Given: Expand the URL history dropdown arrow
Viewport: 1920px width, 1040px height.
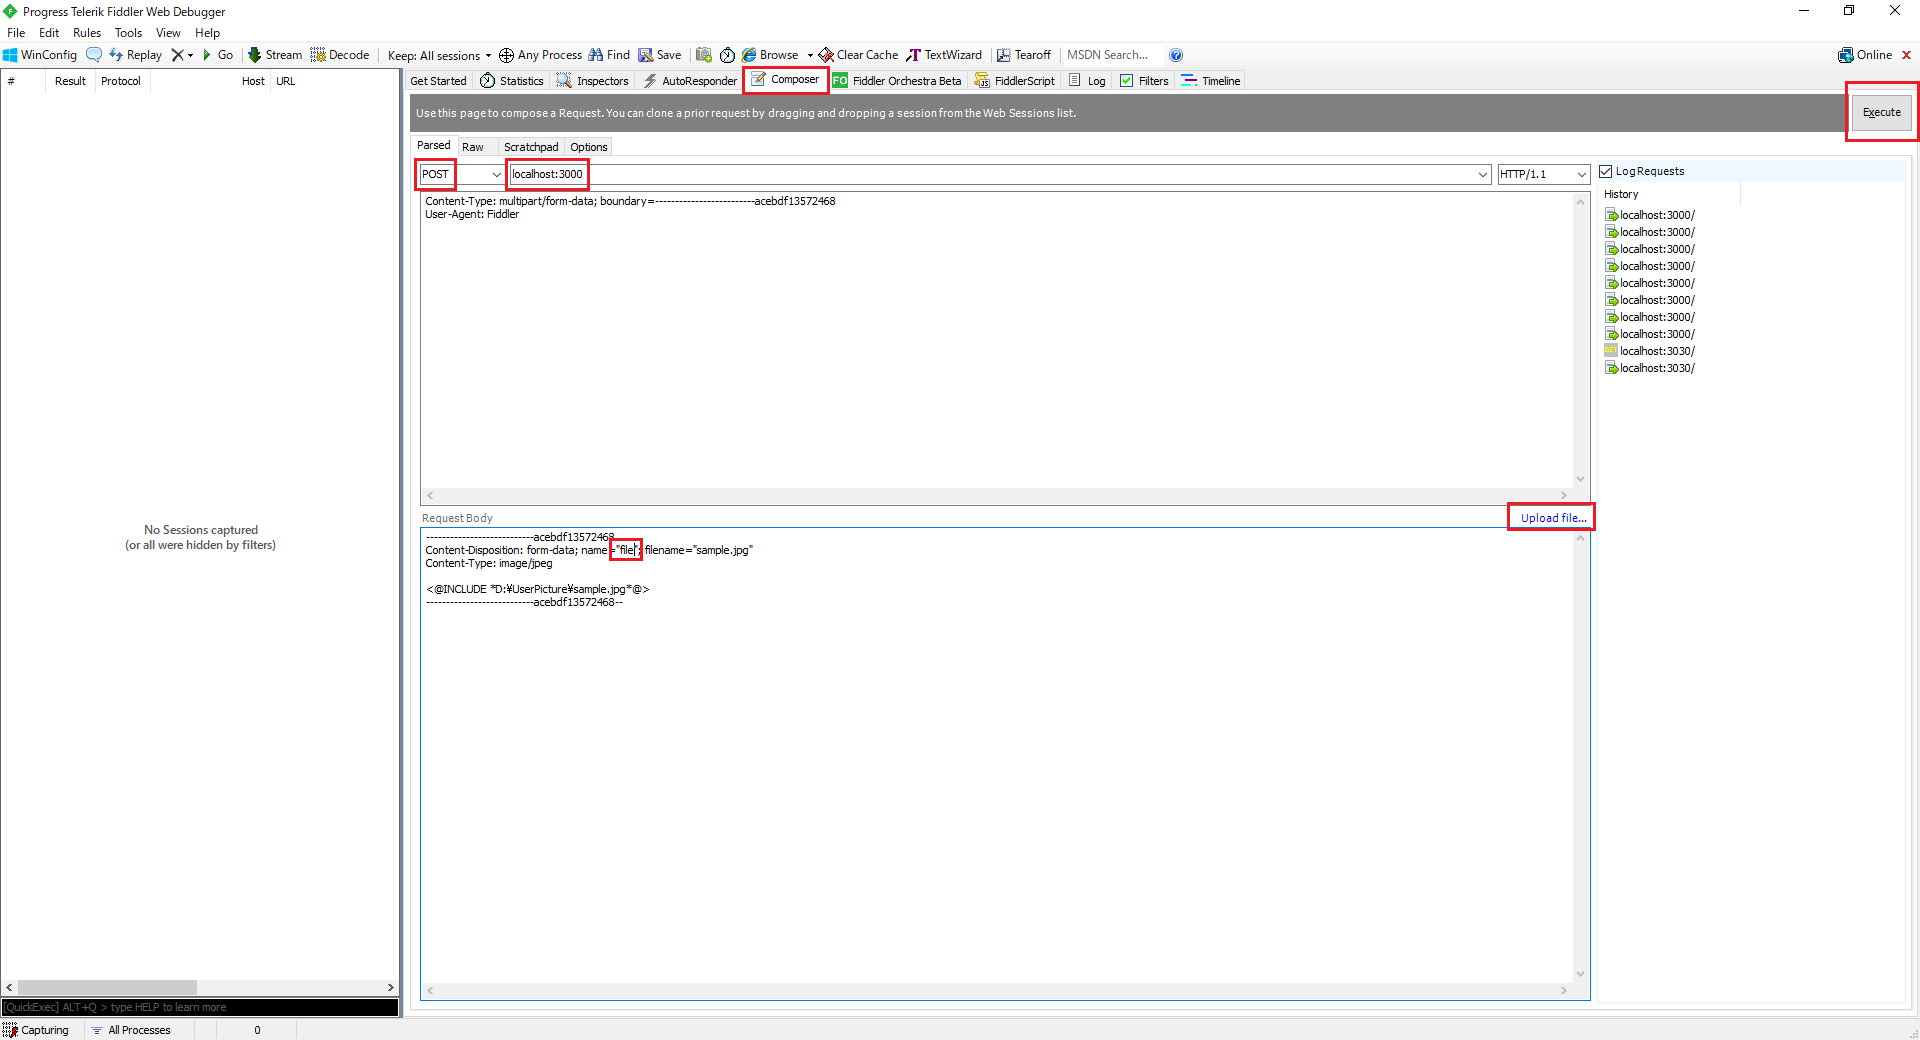Looking at the screenshot, I should (1482, 174).
